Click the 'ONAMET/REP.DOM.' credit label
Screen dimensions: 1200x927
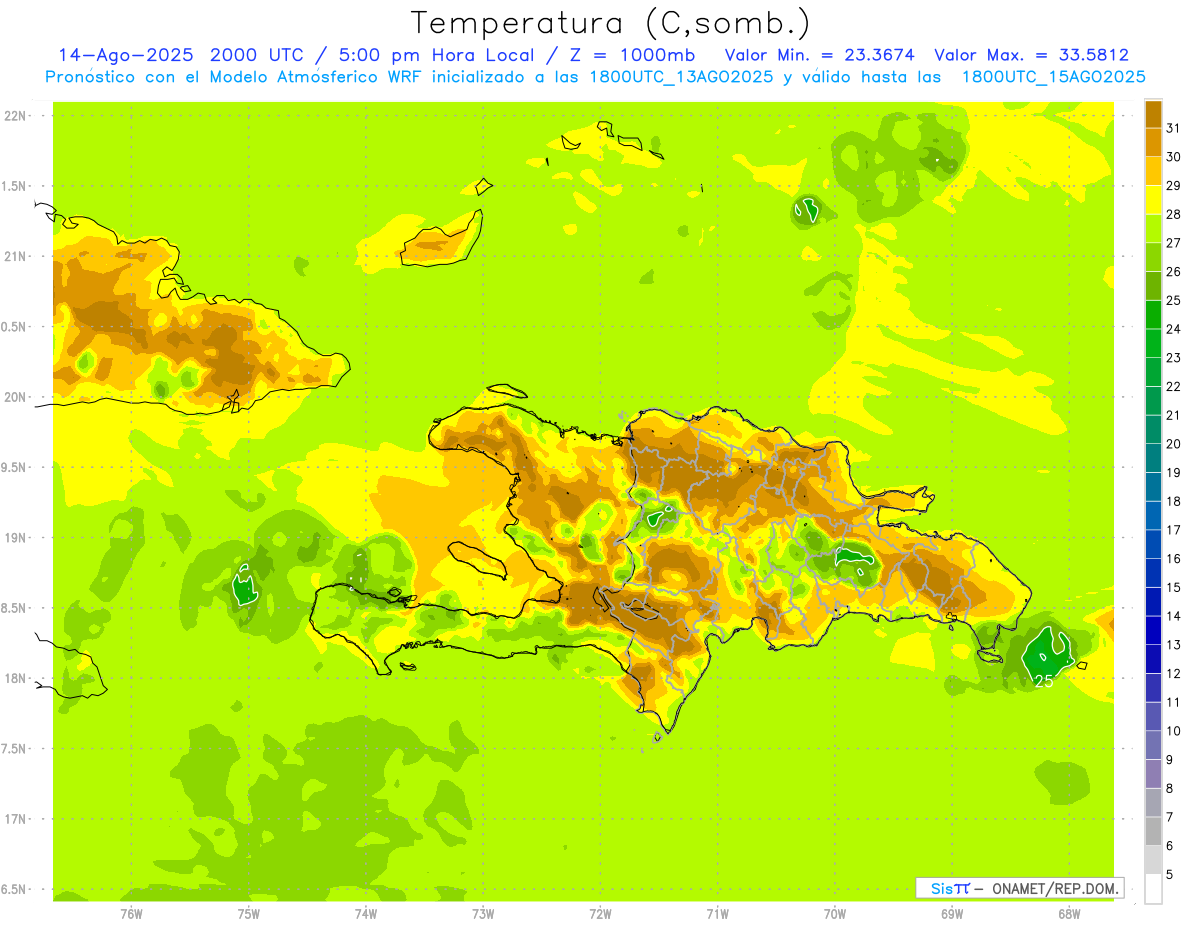pos(1056,888)
